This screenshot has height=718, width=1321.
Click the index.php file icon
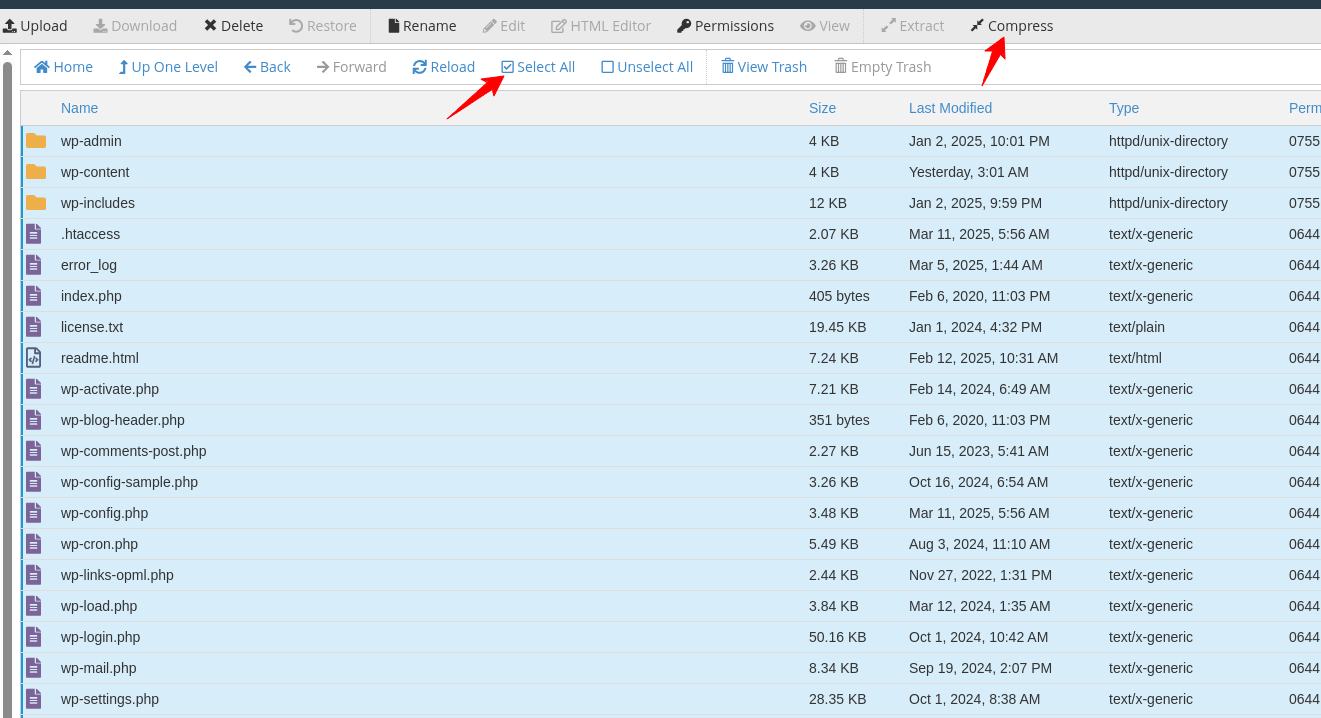pyautogui.click(x=34, y=296)
